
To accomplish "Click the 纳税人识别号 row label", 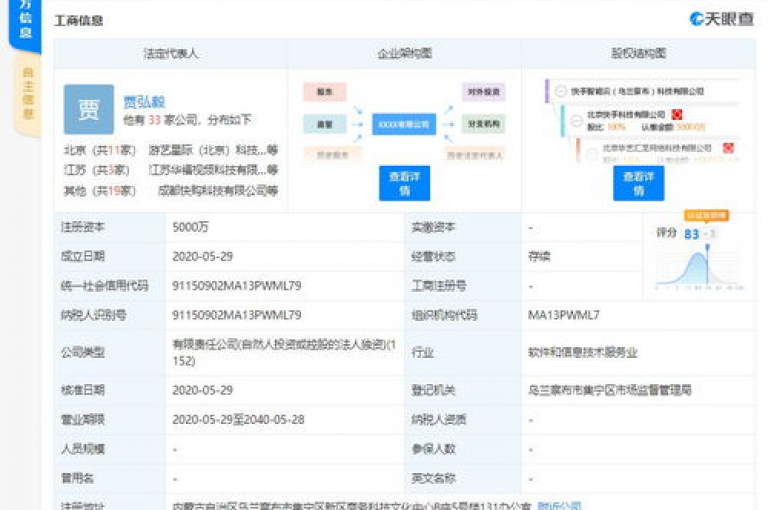I will point(93,315).
